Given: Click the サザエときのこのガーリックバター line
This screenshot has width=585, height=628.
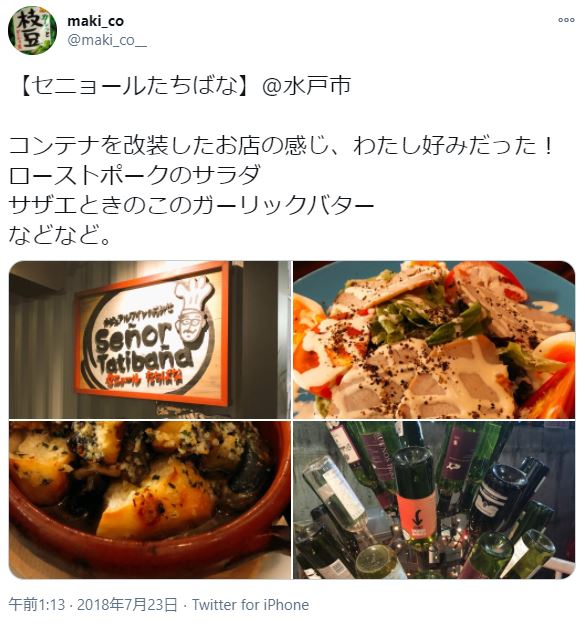Looking at the screenshot, I should [x=191, y=205].
